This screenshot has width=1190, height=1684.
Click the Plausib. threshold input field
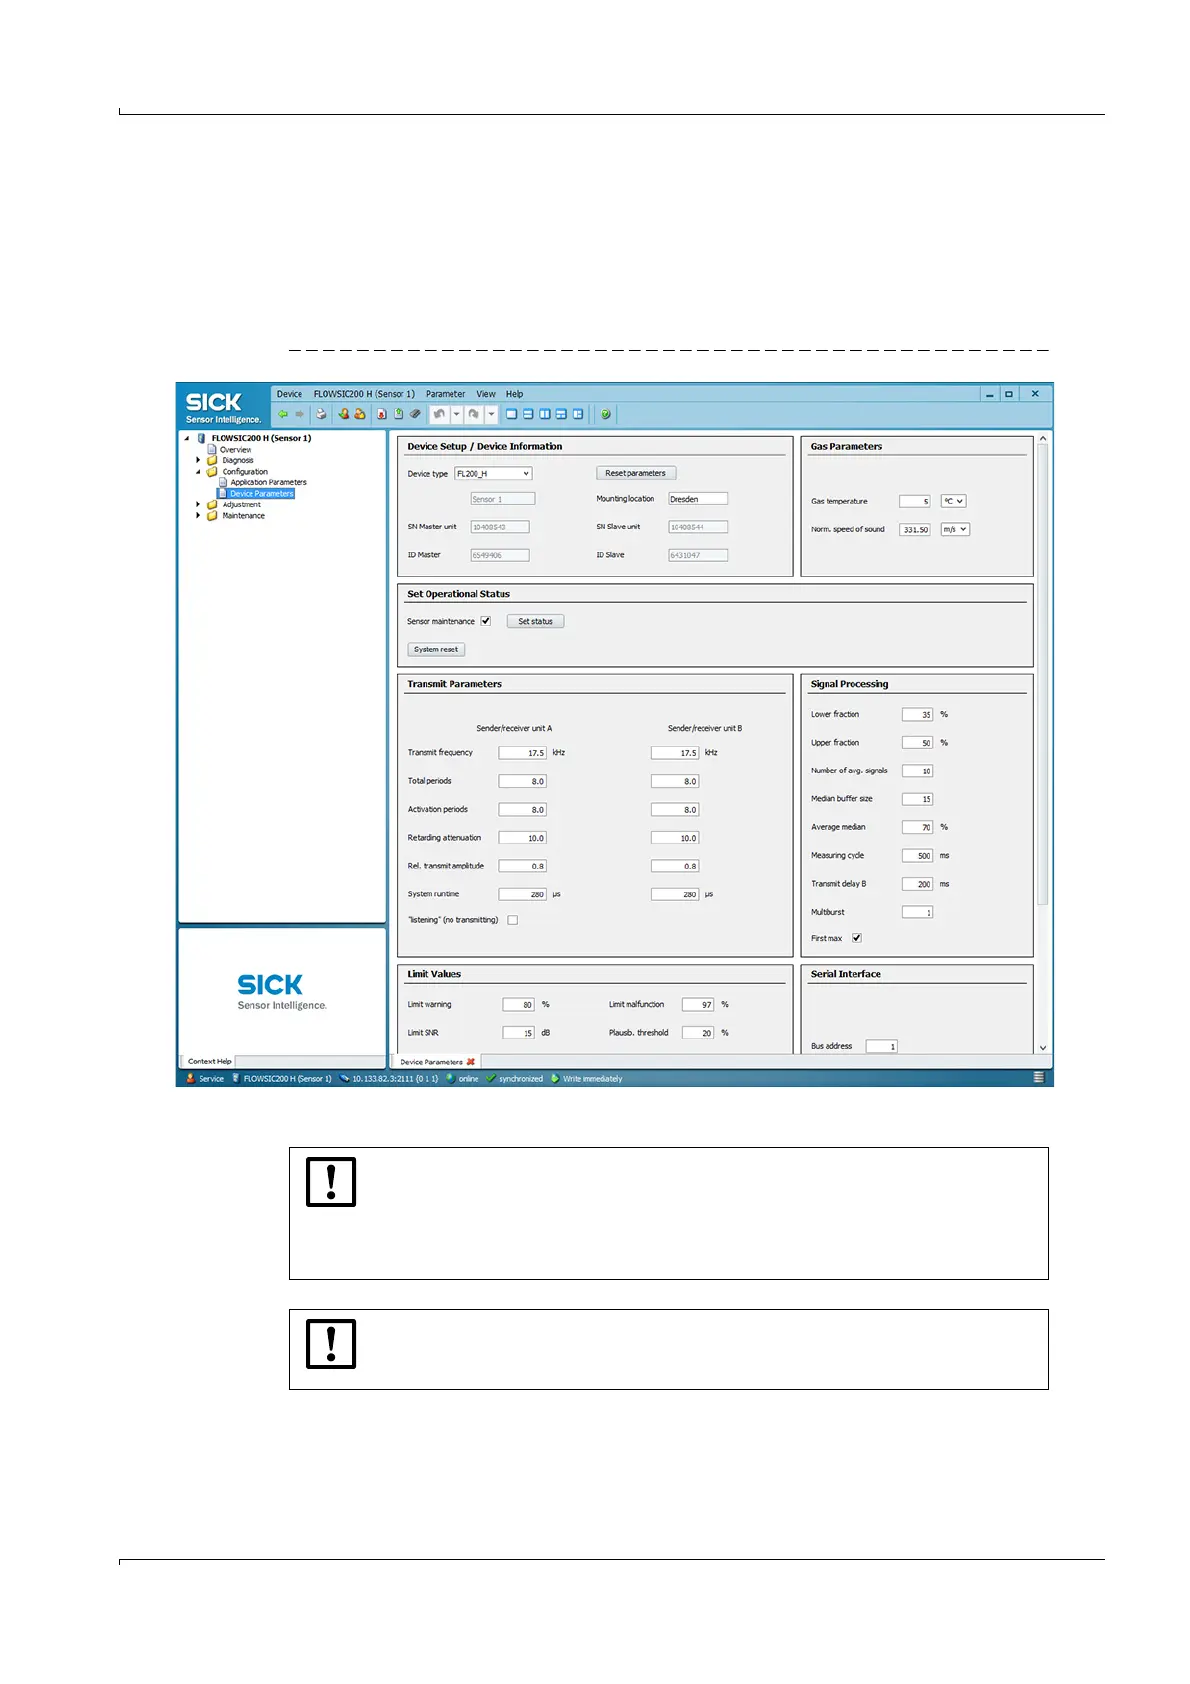coord(698,1033)
